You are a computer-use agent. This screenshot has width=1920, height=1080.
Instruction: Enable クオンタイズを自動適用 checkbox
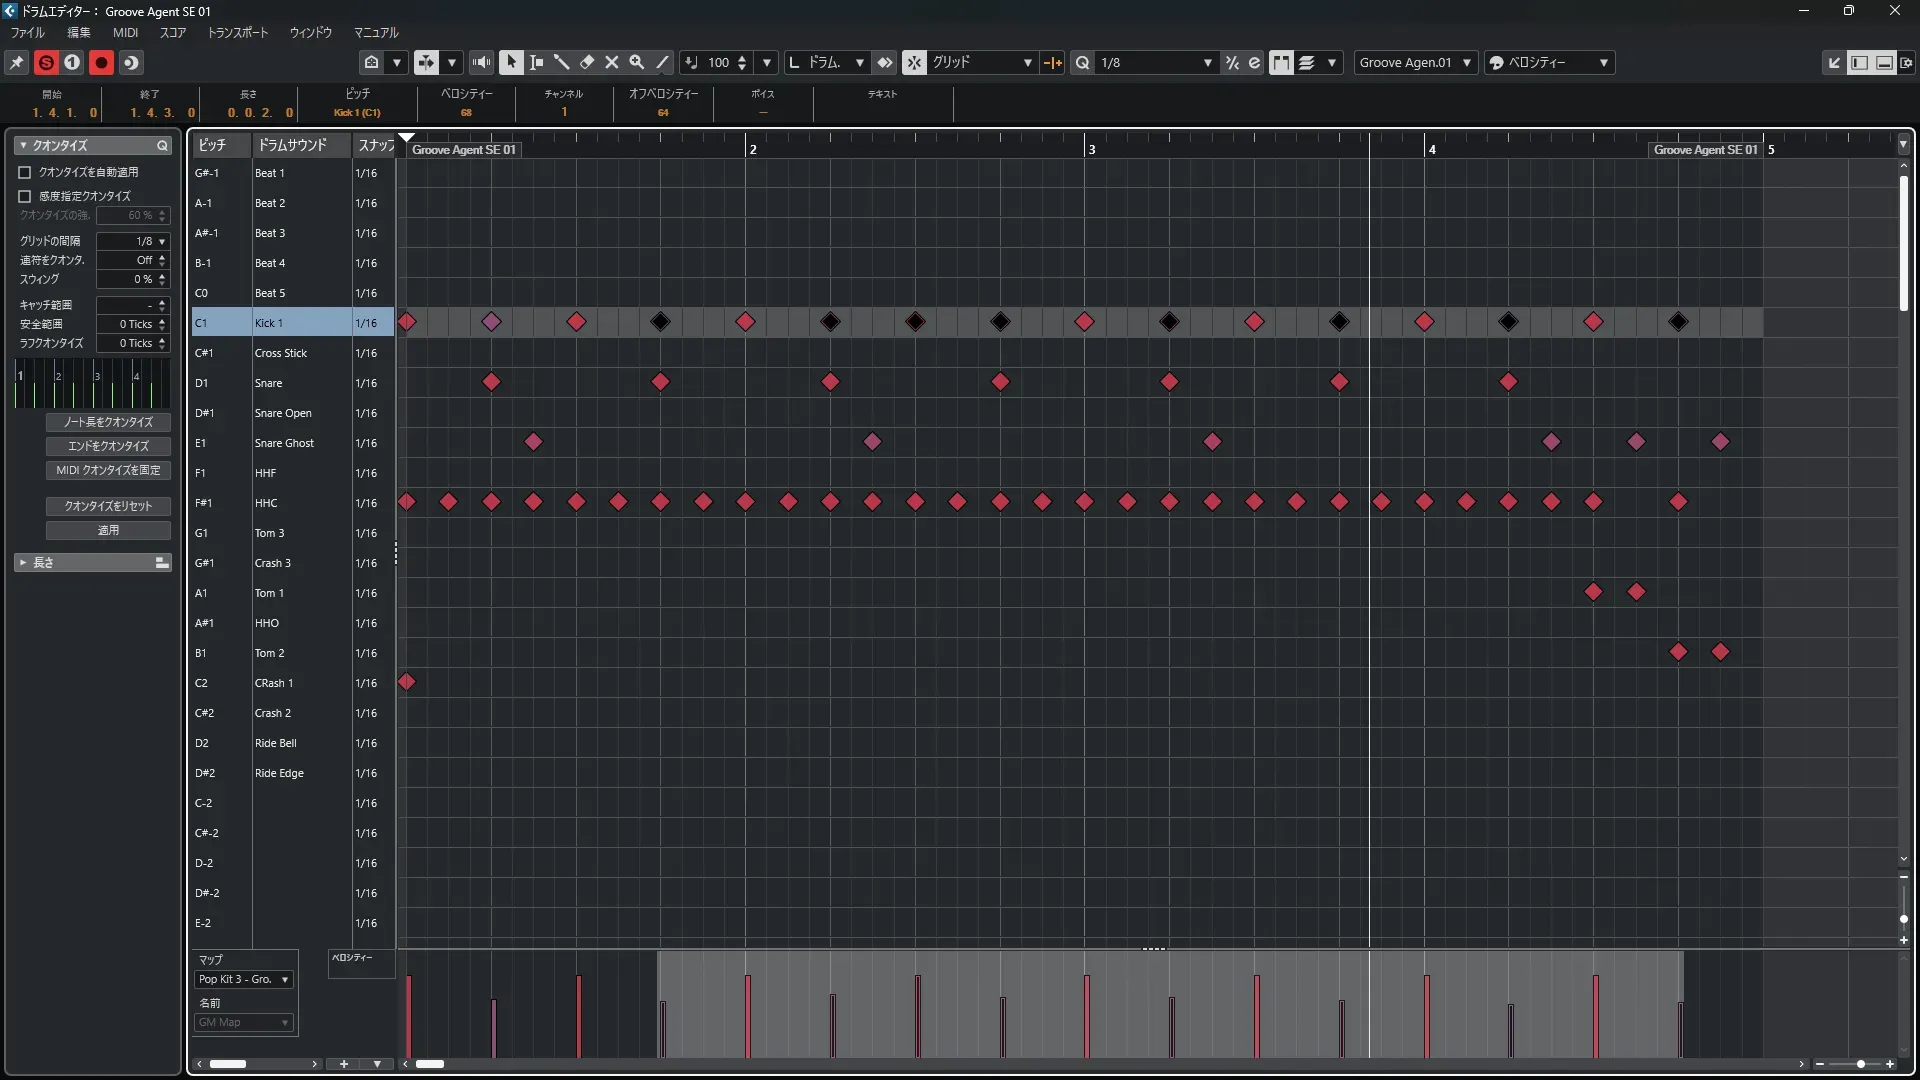25,172
